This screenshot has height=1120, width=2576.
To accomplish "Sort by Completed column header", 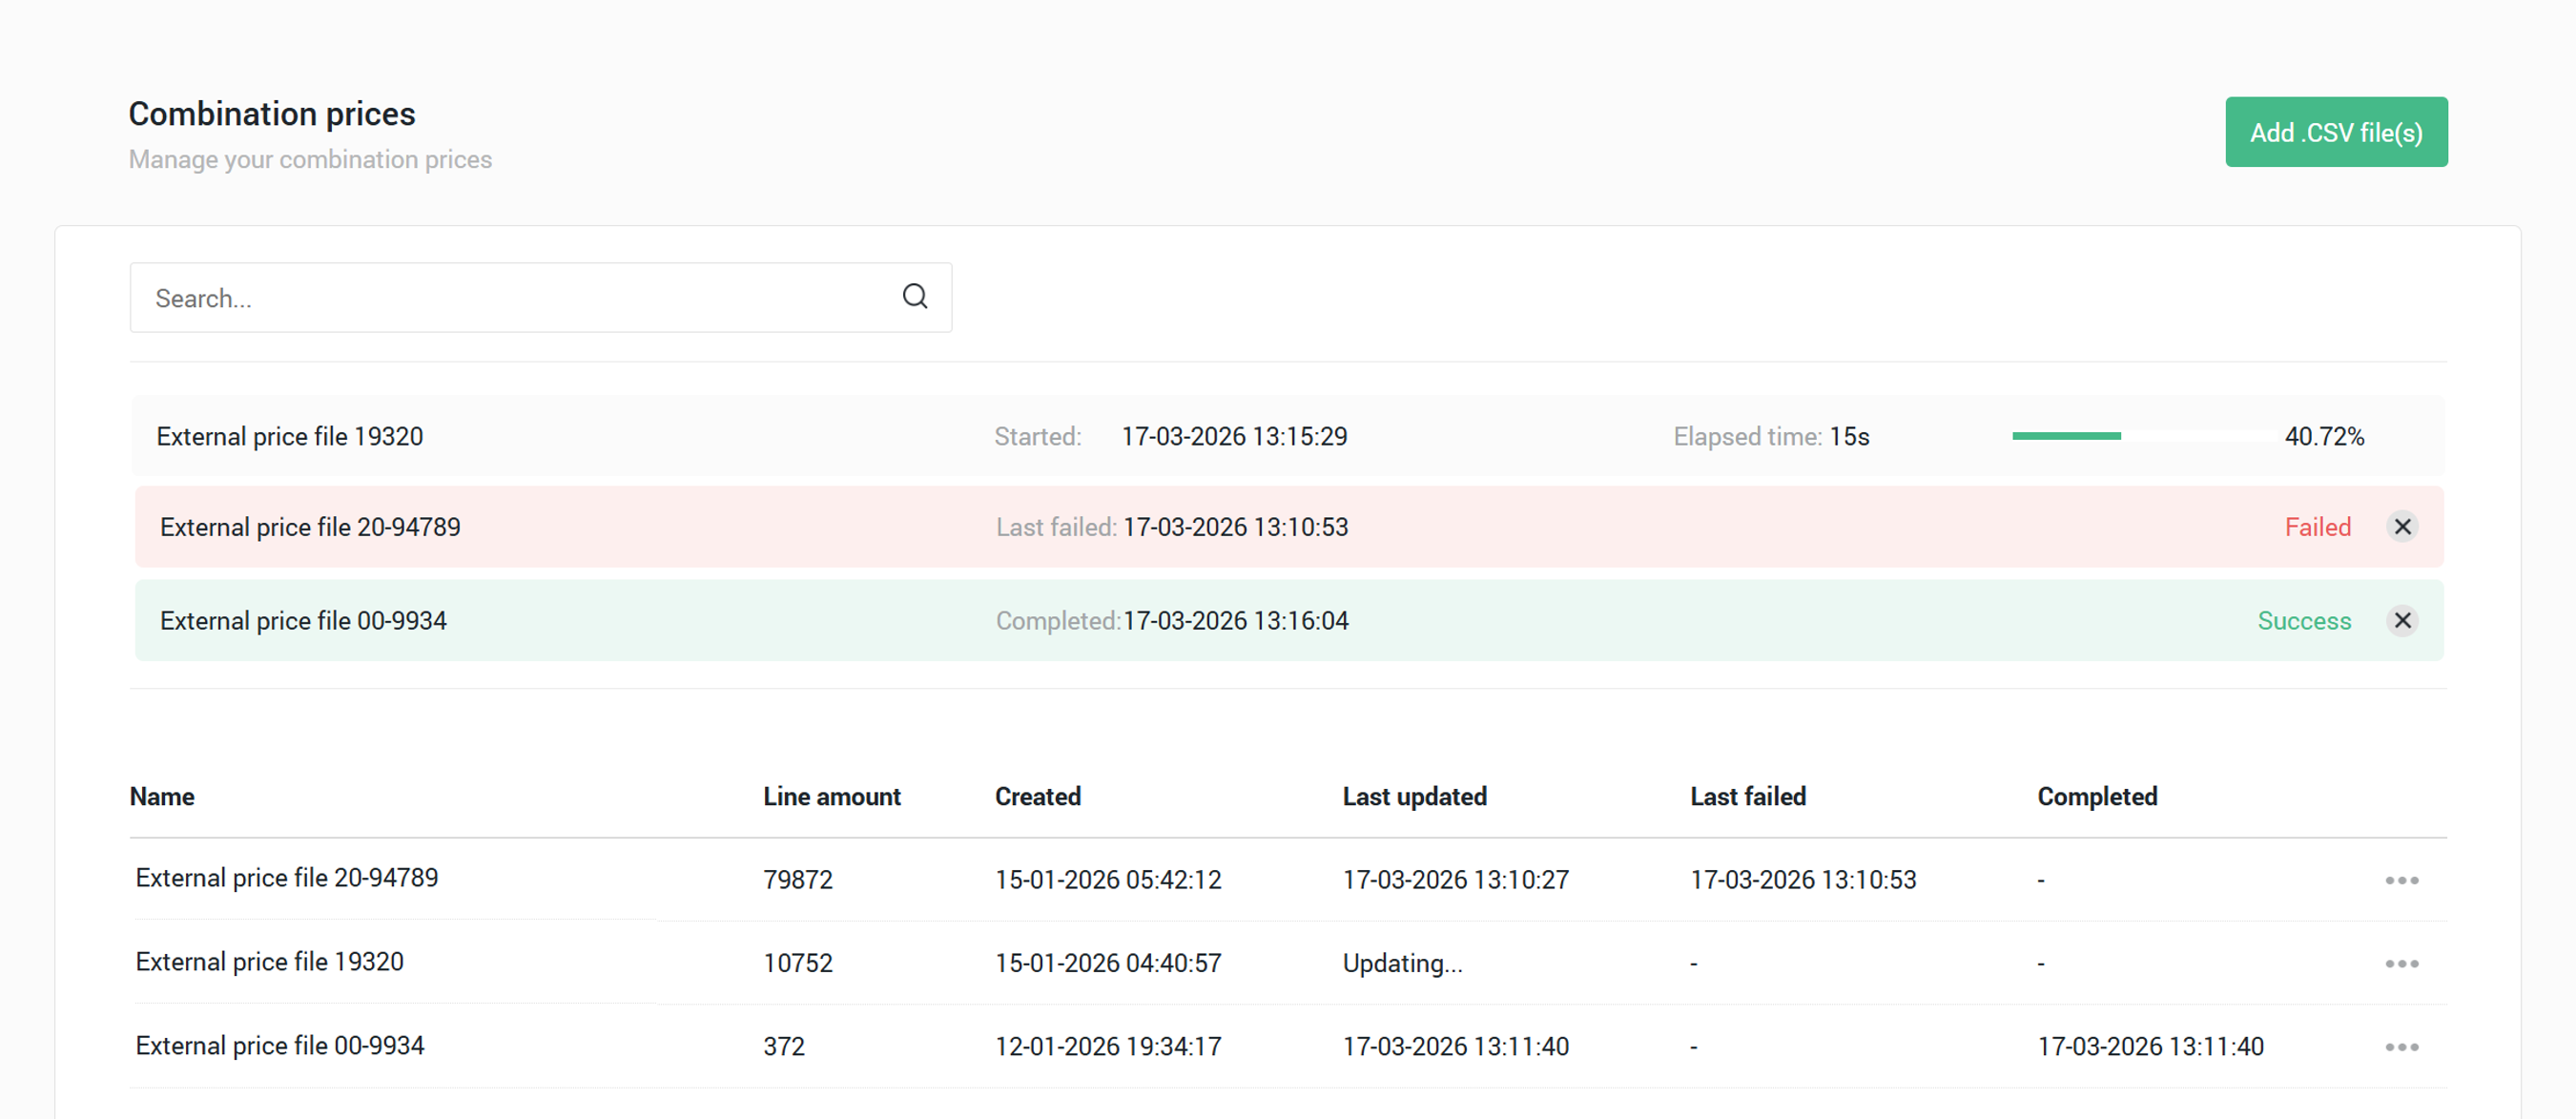I will coord(2097,797).
